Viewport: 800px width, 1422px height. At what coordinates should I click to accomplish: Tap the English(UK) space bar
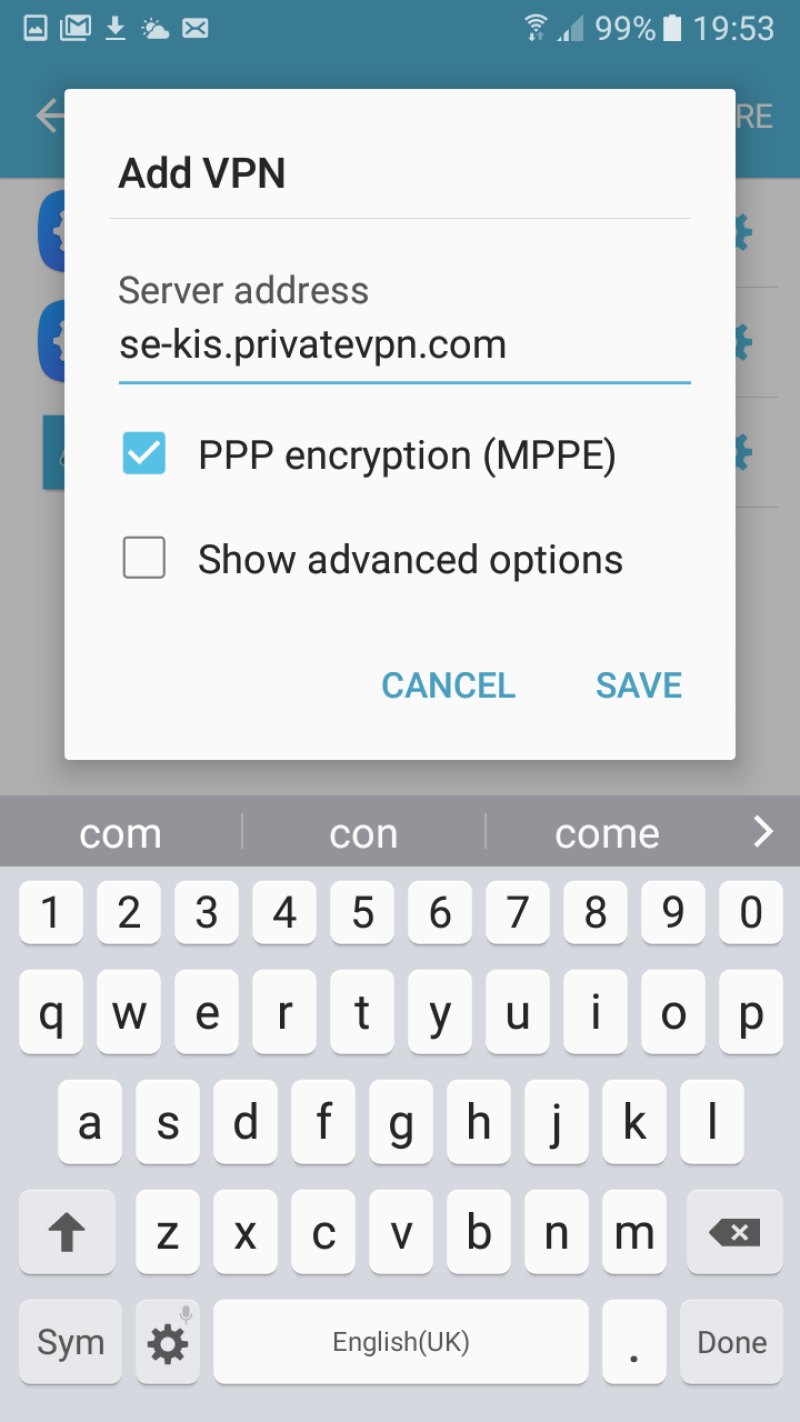tap(401, 1343)
